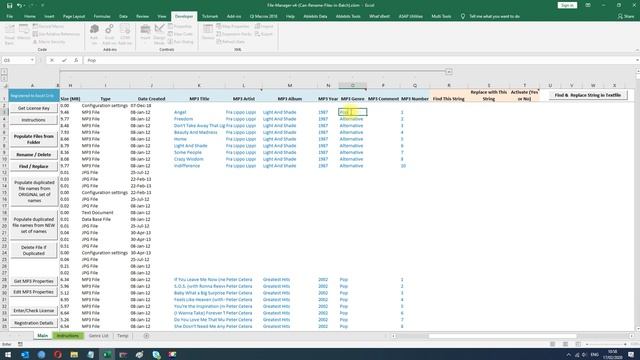This screenshot has height=360, width=640.
Task: Click Find & Replace String in Textfile button
Action: pyautogui.click(x=587, y=95)
